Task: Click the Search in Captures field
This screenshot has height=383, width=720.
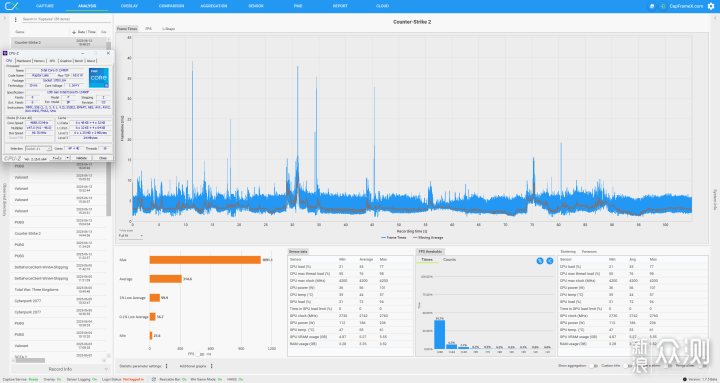Action: coord(66,19)
